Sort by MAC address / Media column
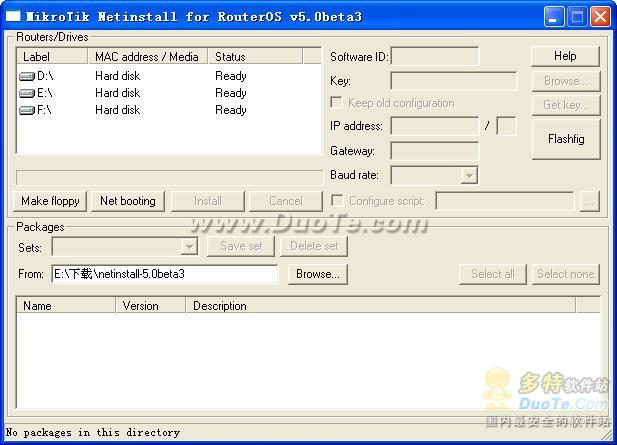 click(148, 56)
